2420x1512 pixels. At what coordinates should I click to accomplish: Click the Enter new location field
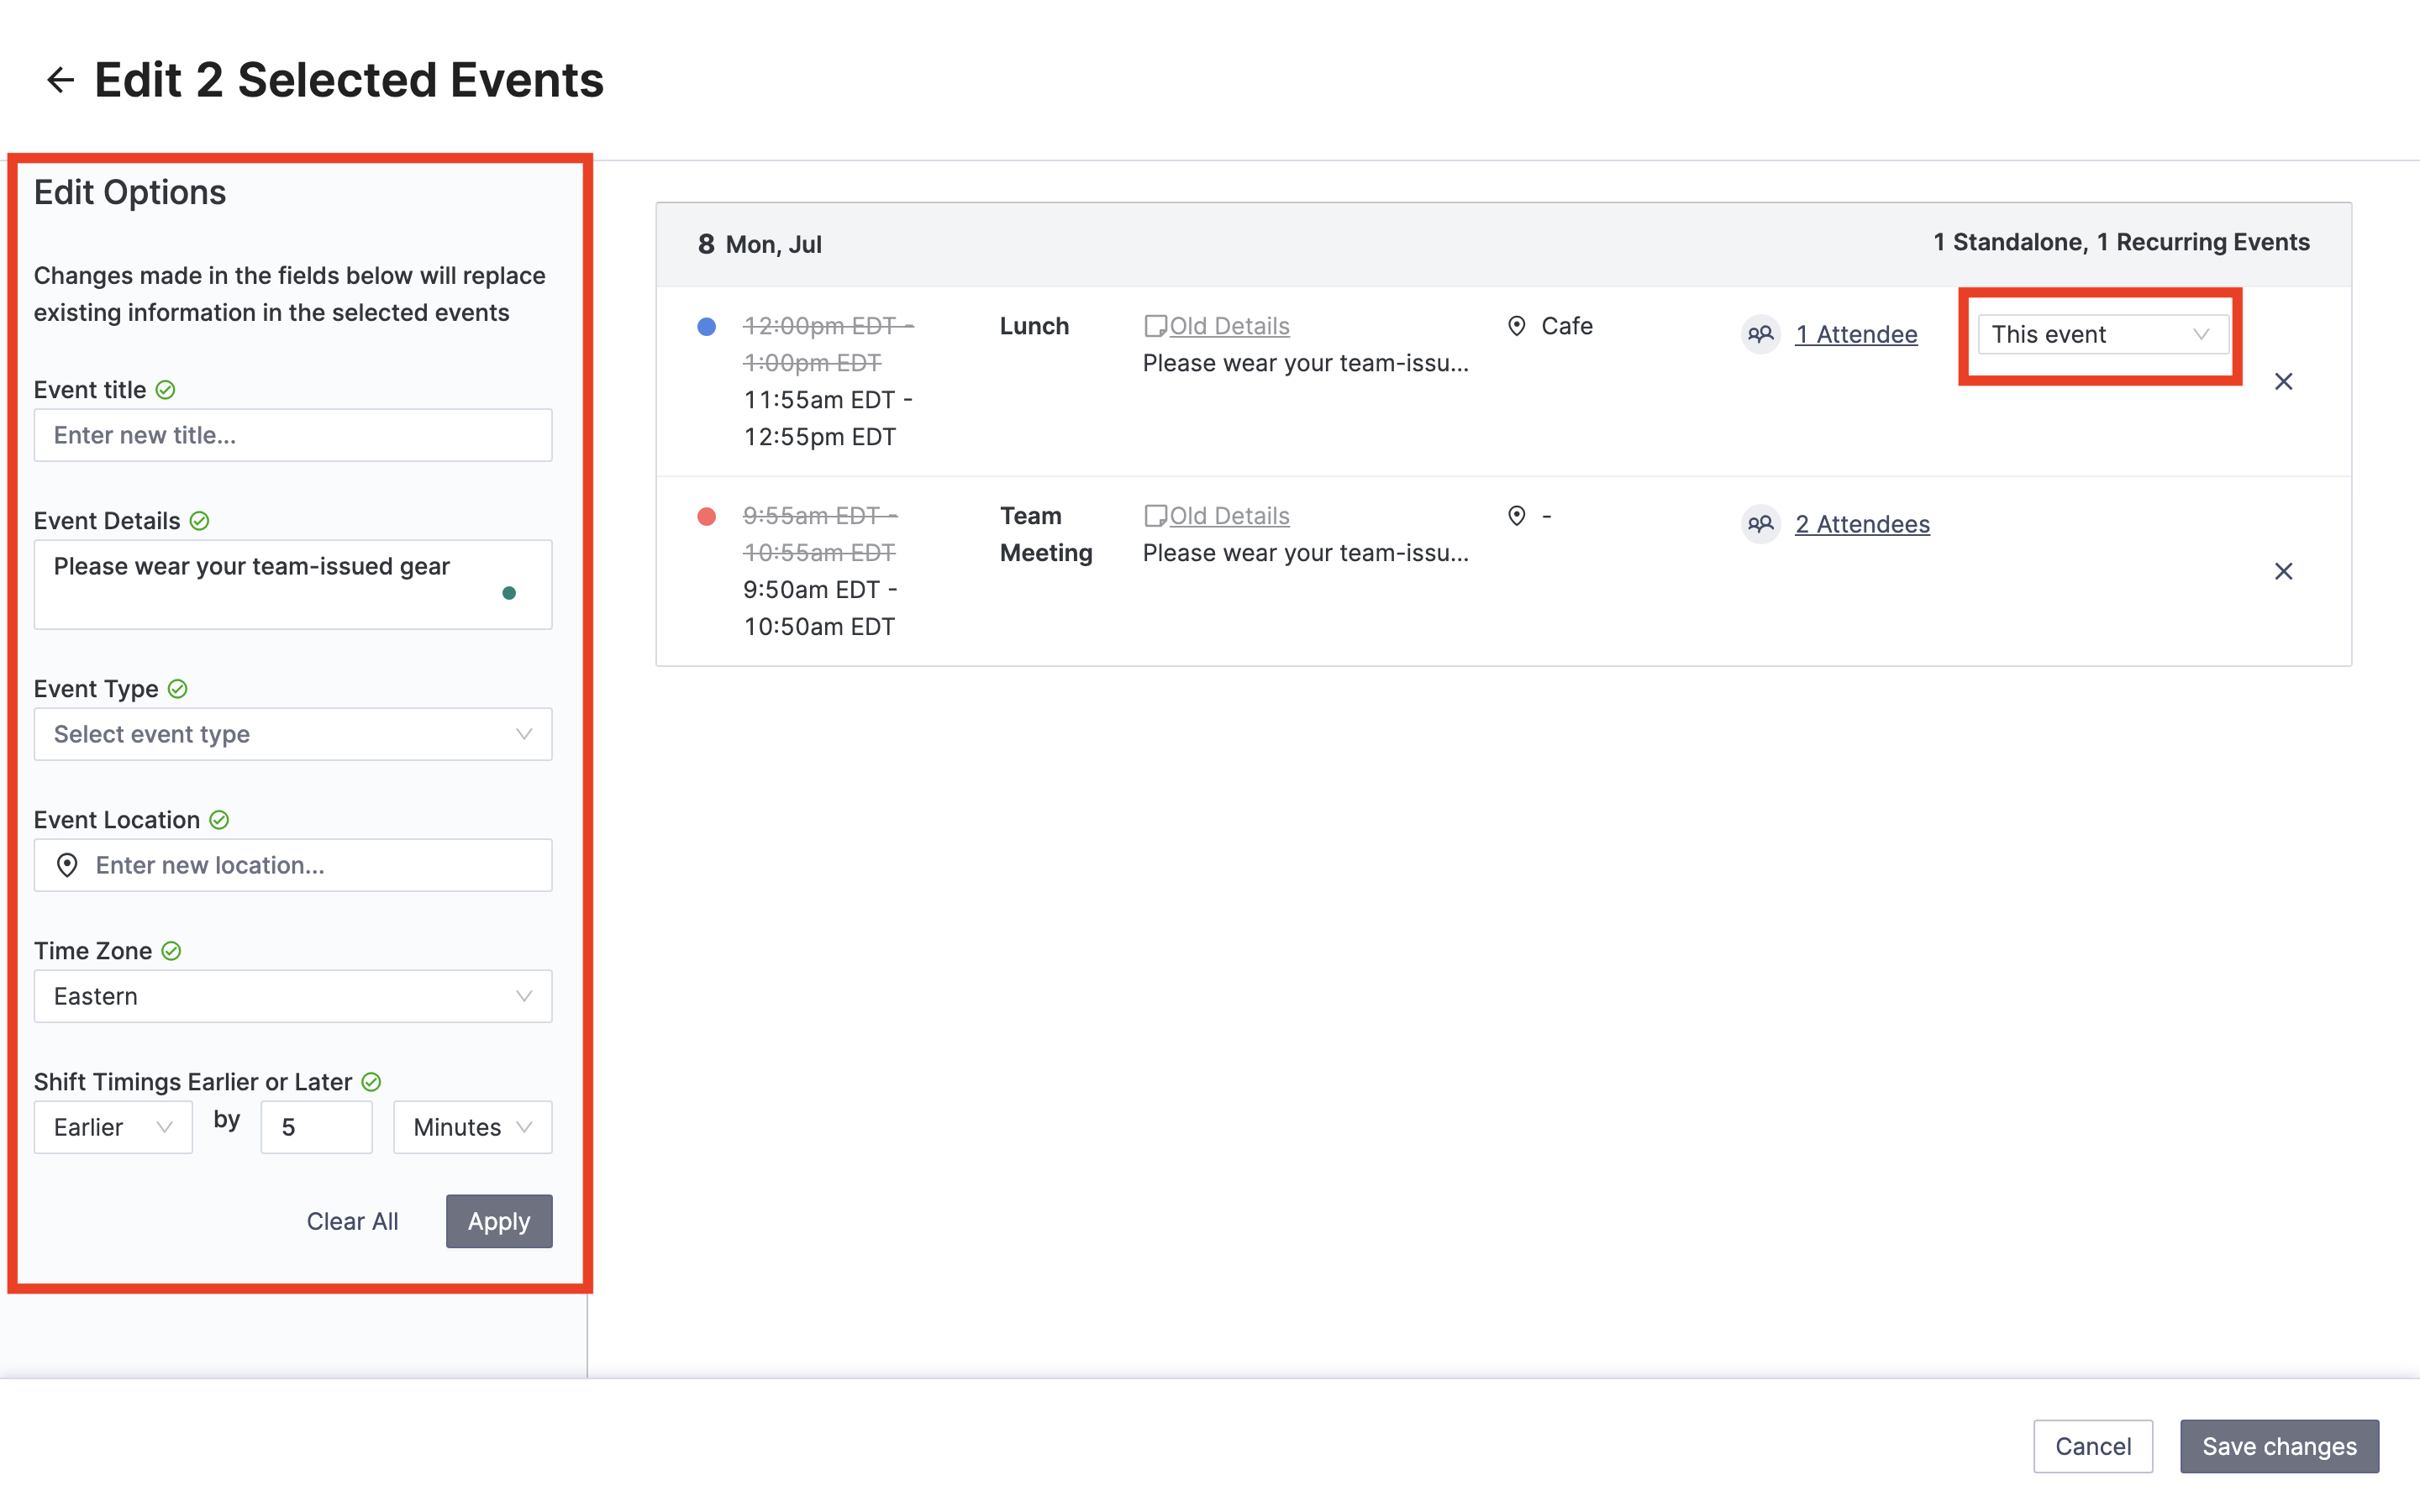tap(293, 865)
